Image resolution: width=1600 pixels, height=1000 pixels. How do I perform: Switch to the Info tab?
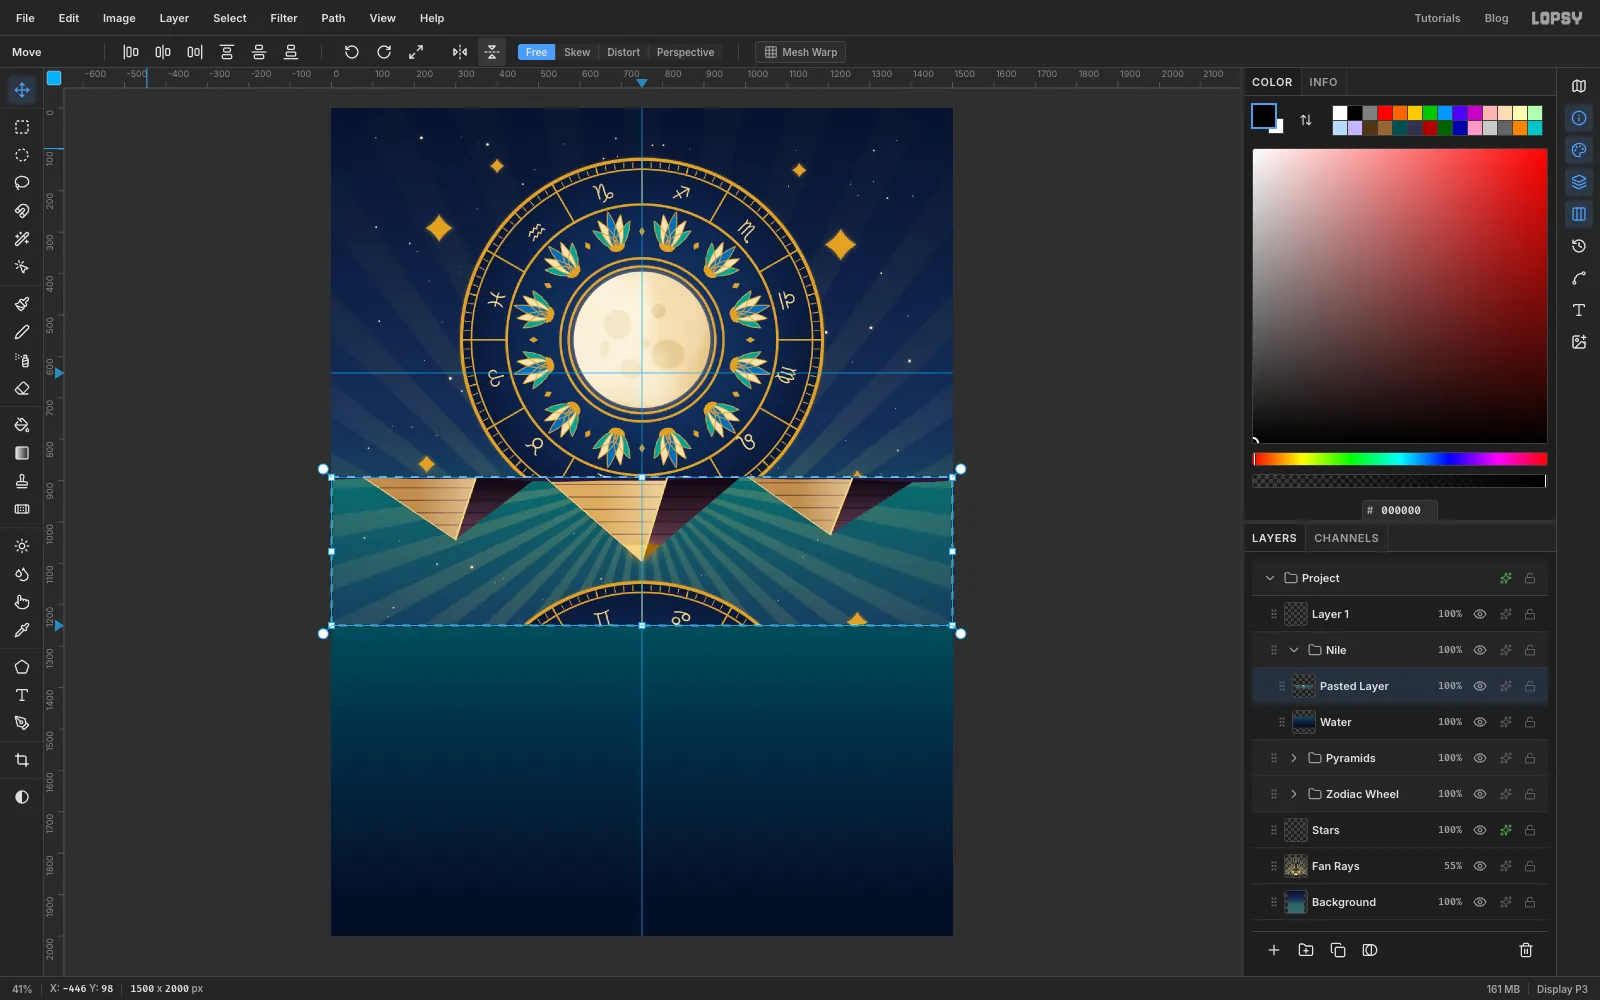pyautogui.click(x=1323, y=82)
